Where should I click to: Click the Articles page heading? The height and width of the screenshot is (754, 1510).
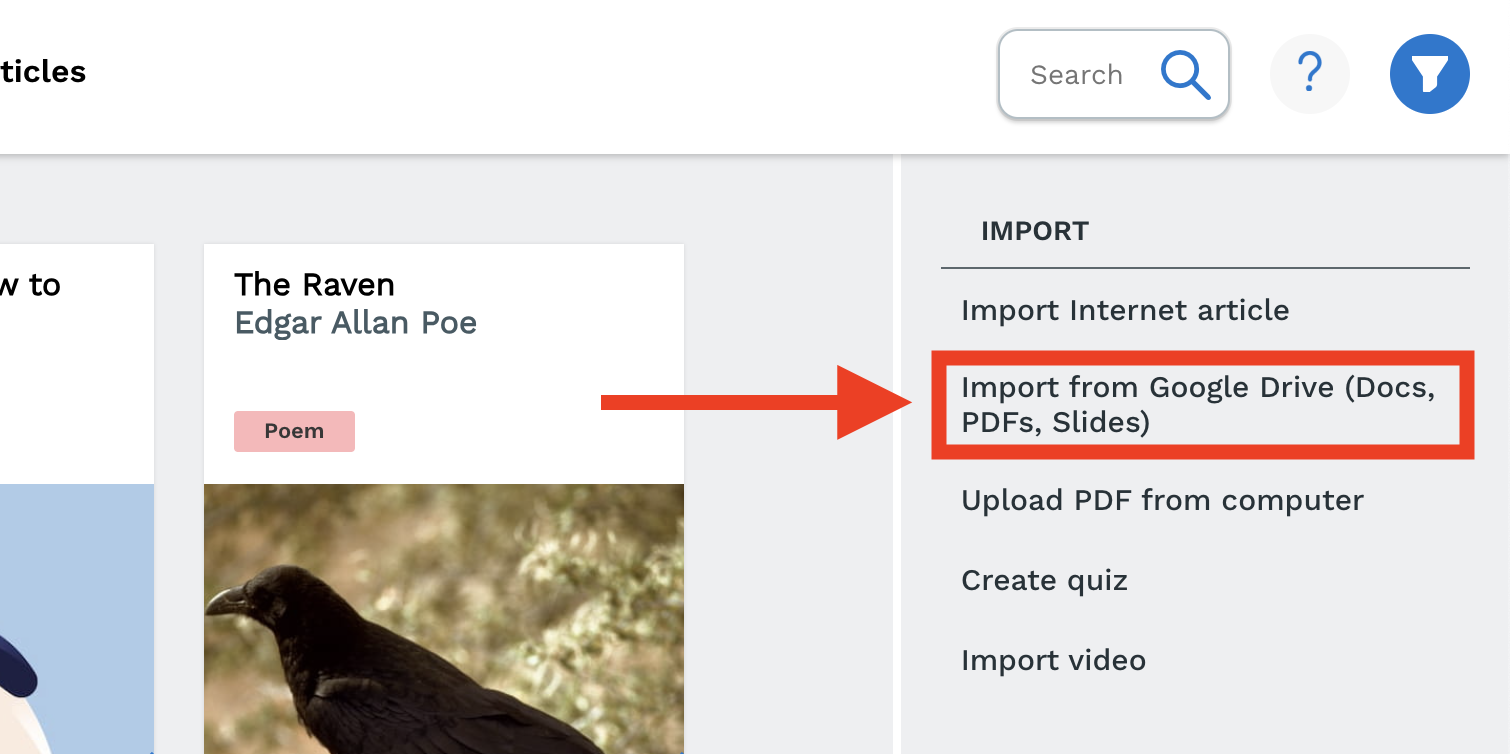[42, 72]
